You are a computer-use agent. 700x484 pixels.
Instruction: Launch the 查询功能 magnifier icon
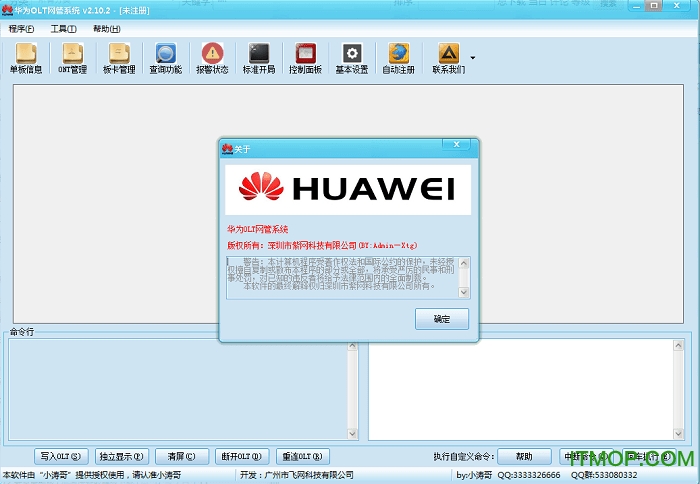point(166,58)
